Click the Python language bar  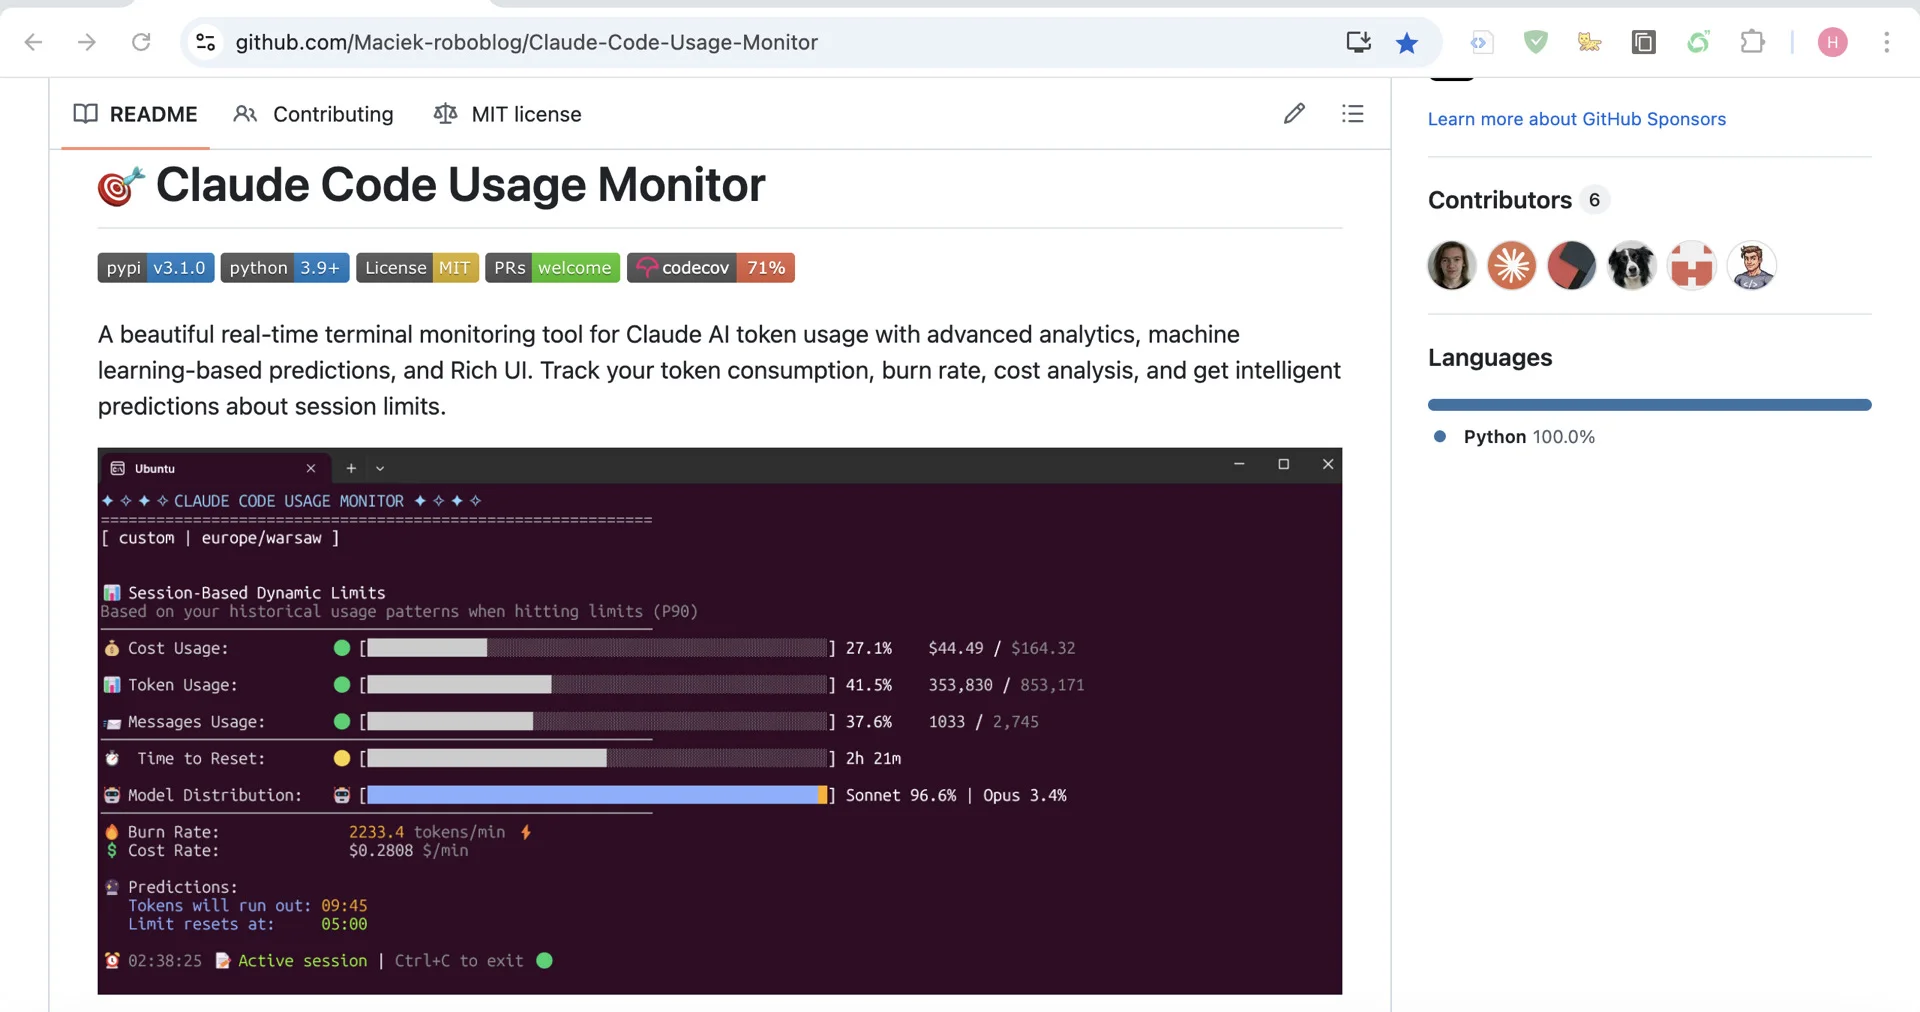tap(1649, 405)
